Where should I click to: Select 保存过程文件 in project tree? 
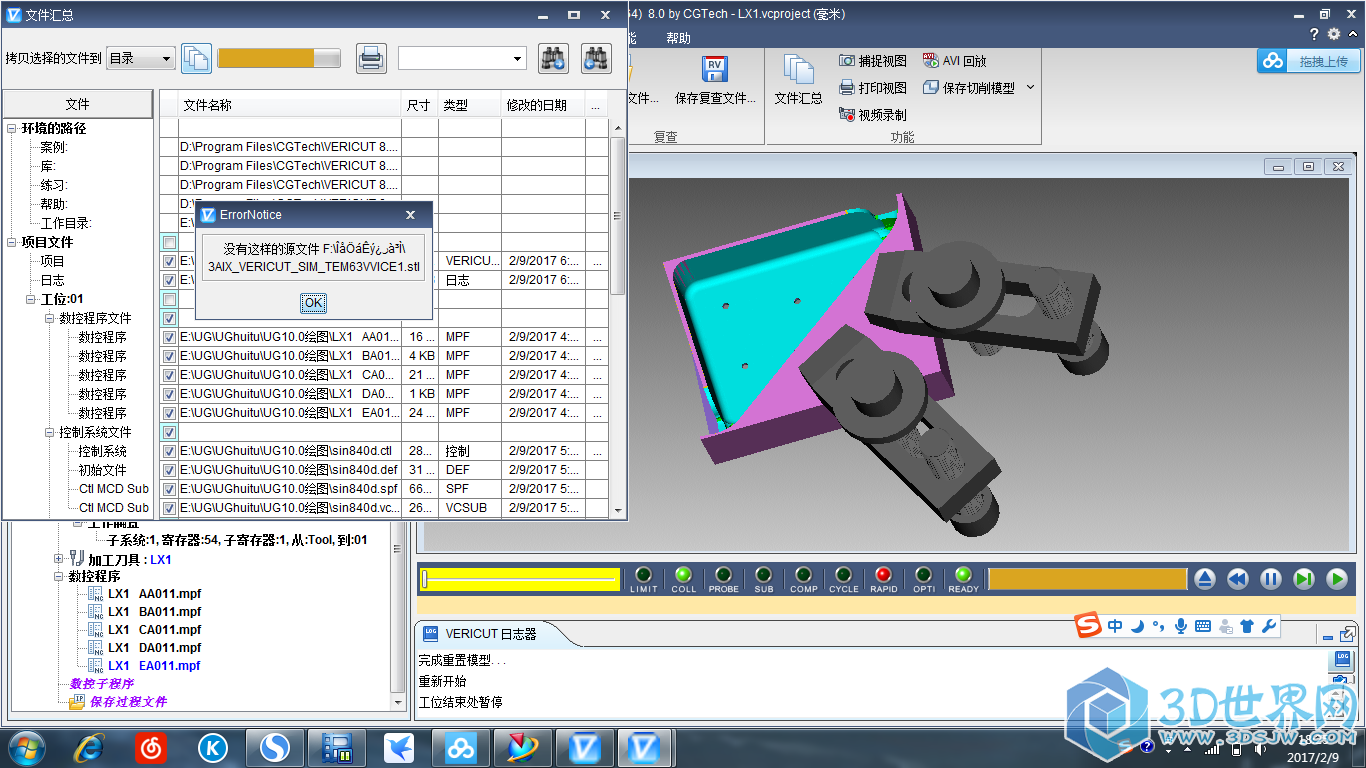click(x=128, y=702)
